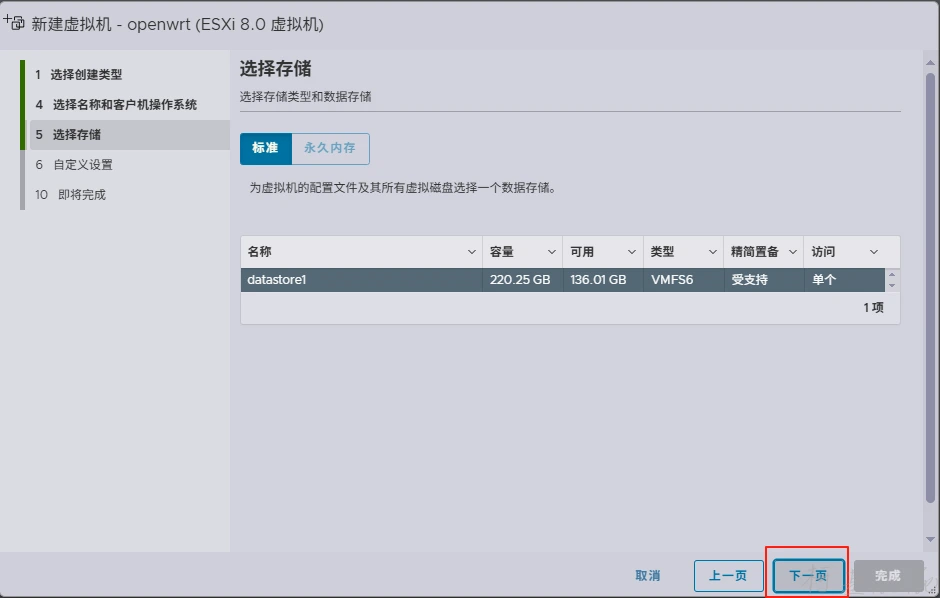Click the new virtual machine title icon
This screenshot has width=940, height=598.
tap(15, 22)
